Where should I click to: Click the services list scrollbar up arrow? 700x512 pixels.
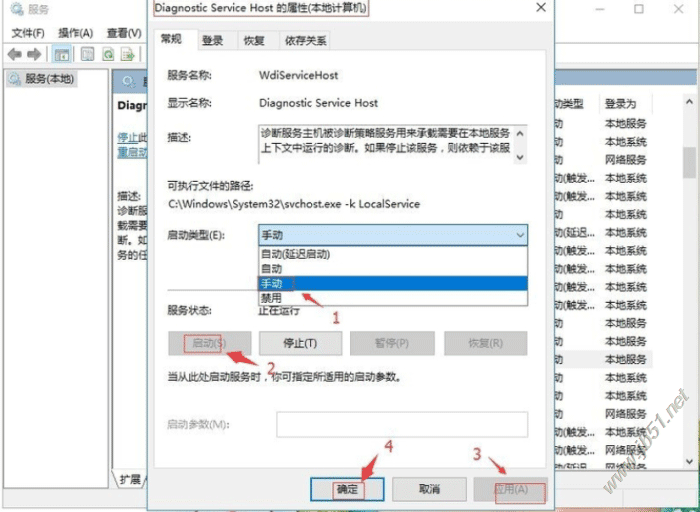(x=689, y=102)
